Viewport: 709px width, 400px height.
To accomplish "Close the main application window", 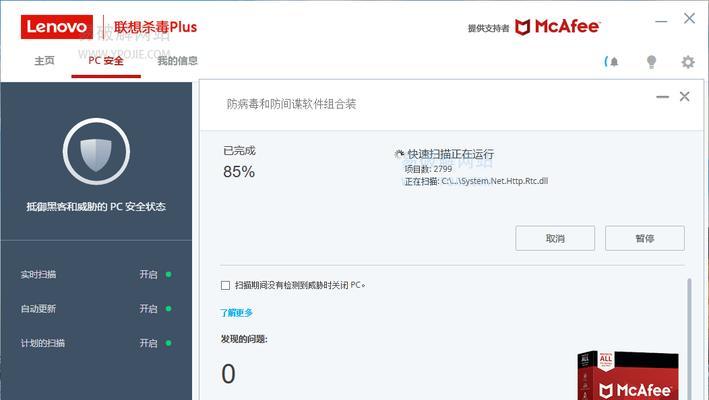I will [x=689, y=19].
